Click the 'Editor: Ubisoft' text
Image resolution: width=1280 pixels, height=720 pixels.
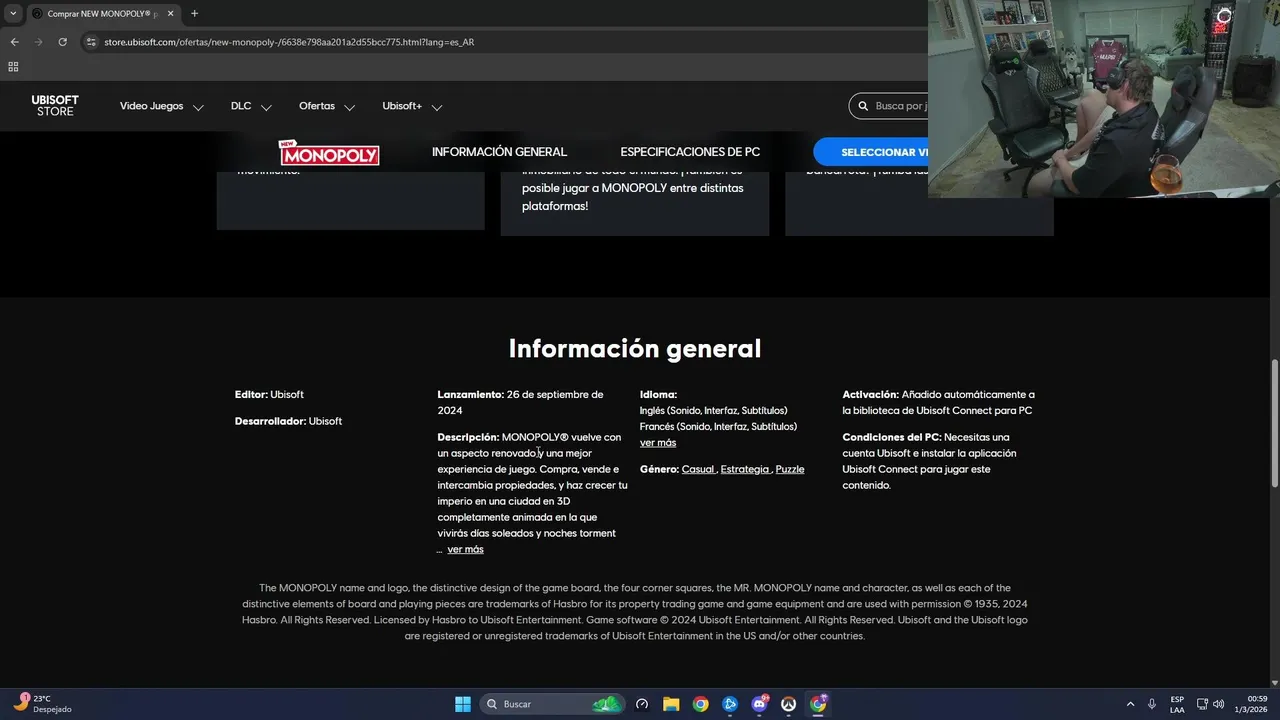(x=269, y=395)
